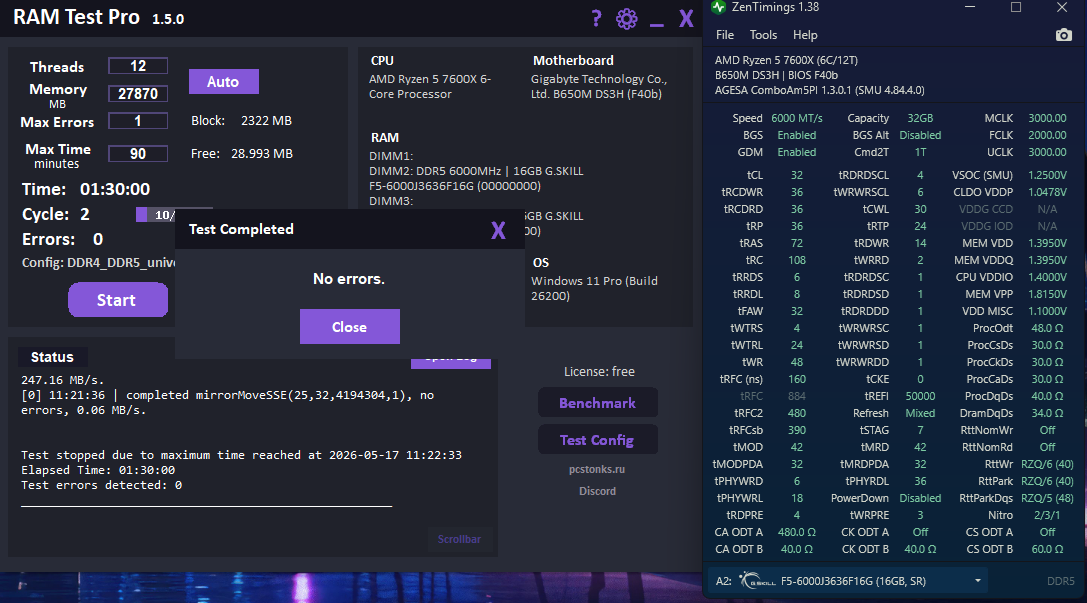Open Test Config
Image resolution: width=1087 pixels, height=603 pixels.
598,439
